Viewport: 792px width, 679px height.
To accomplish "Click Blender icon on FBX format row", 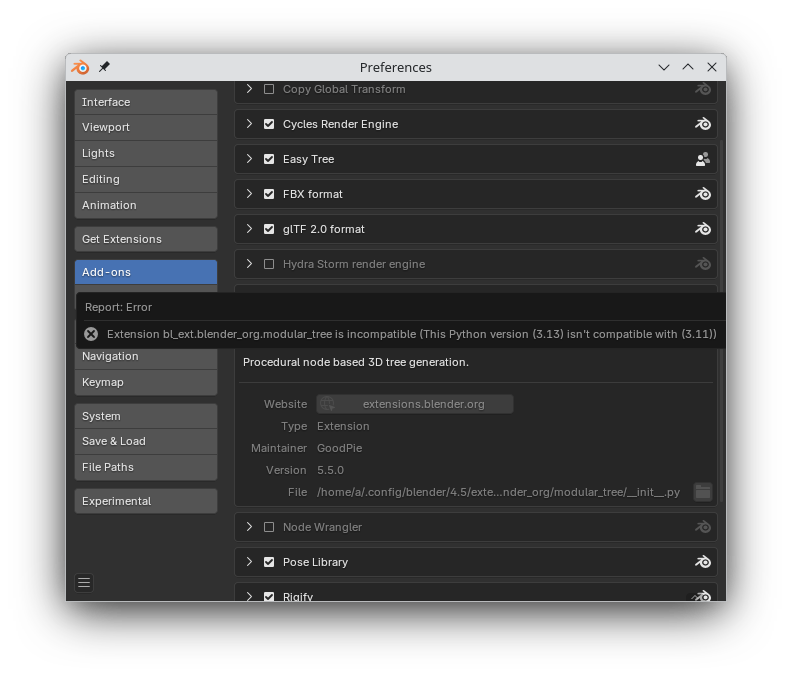I will coord(703,194).
